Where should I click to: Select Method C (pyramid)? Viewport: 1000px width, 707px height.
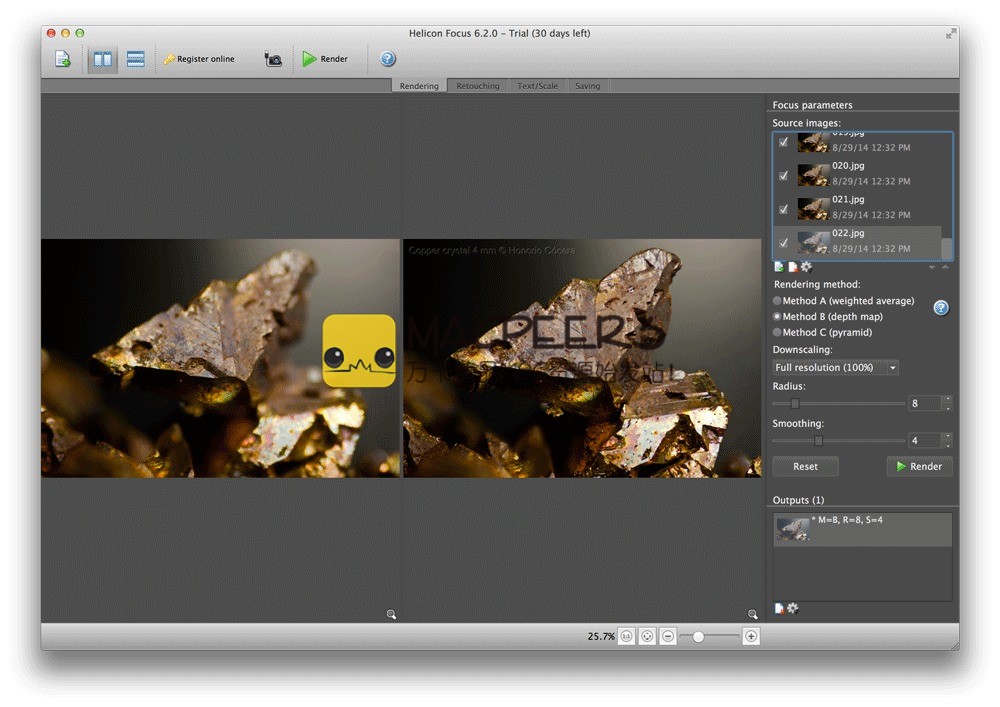[x=778, y=333]
